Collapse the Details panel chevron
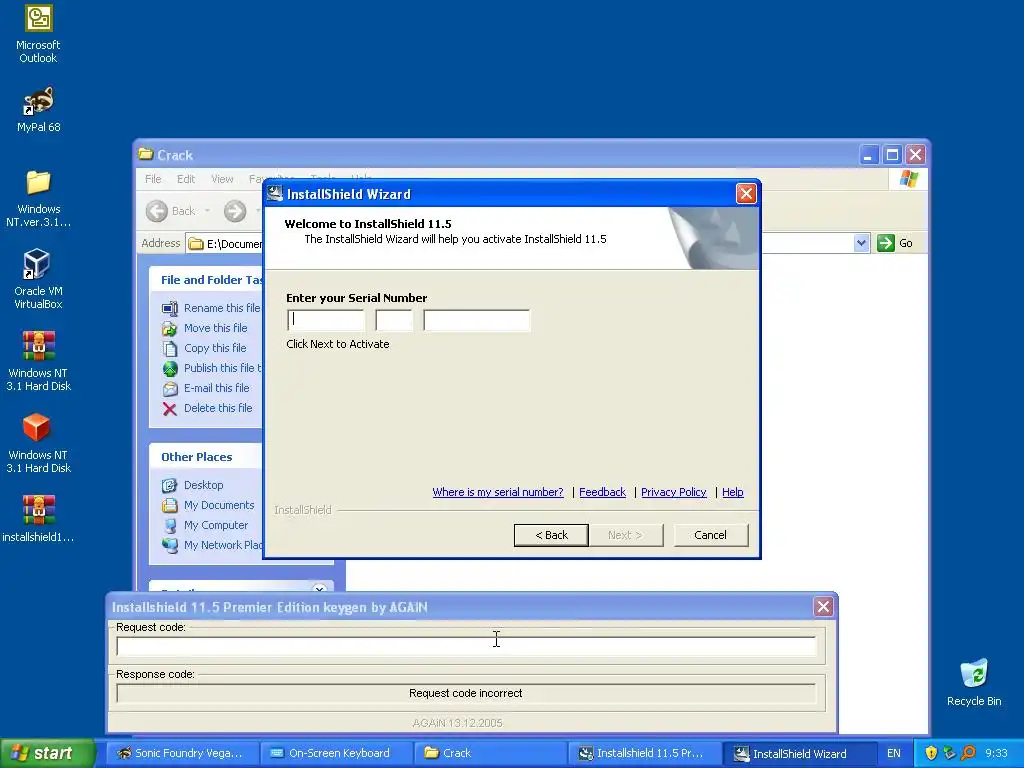 [319, 588]
